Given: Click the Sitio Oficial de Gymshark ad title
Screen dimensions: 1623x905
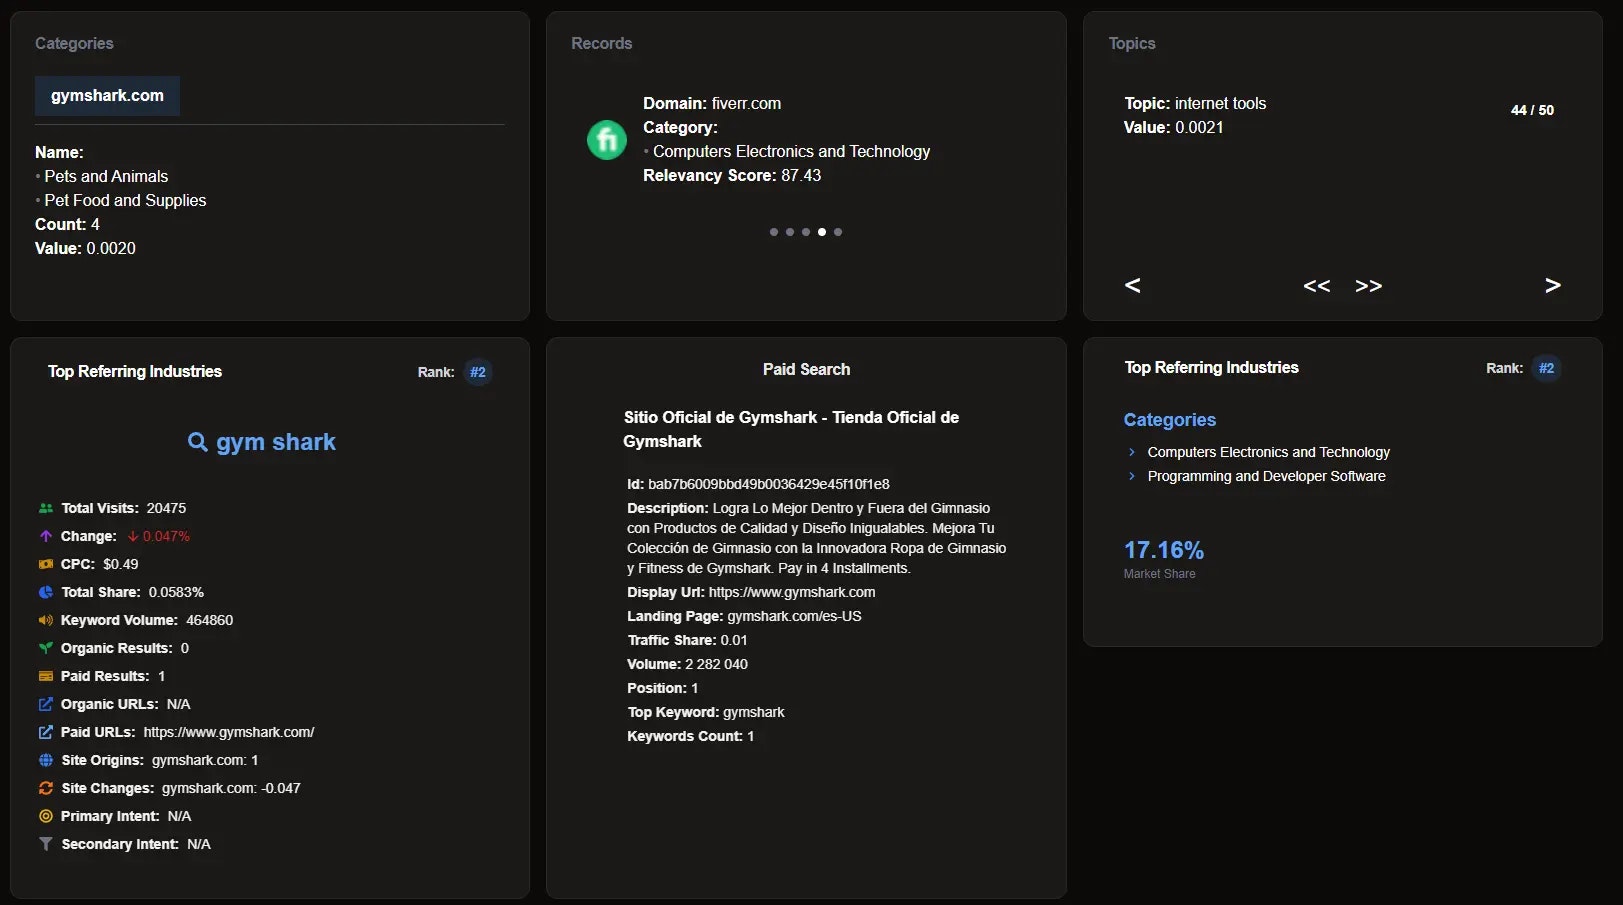Looking at the screenshot, I should click(791, 429).
